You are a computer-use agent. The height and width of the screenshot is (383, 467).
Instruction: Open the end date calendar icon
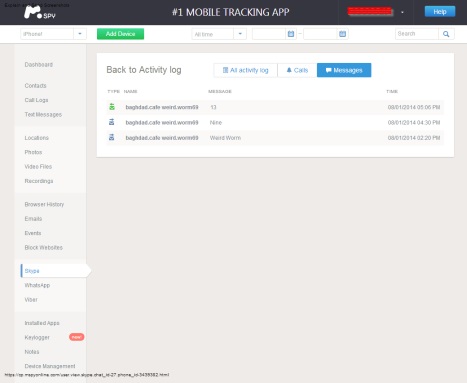click(x=342, y=34)
